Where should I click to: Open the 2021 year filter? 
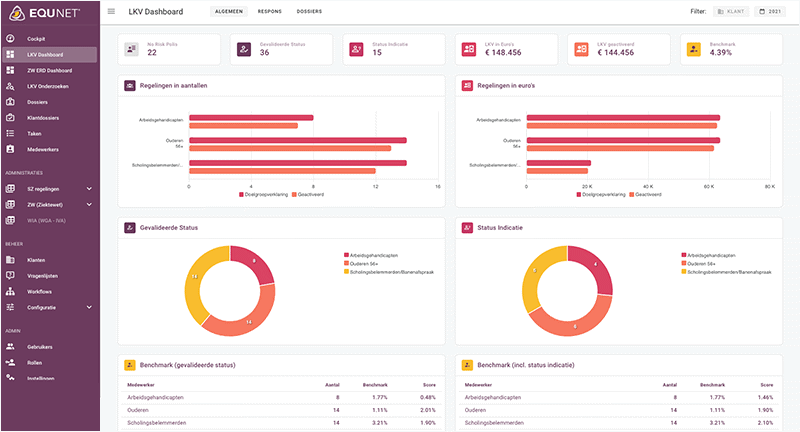coord(770,11)
